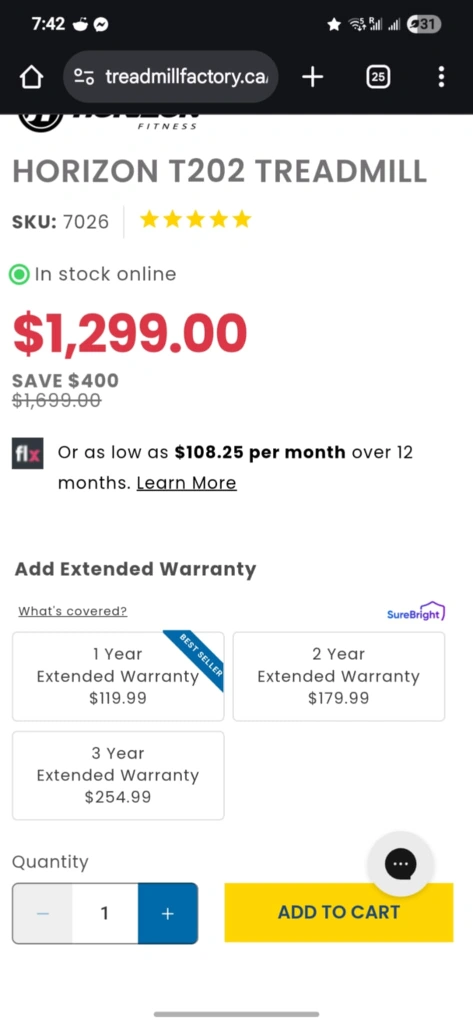
Task: Open the tab switcher showing 25
Action: coord(378,78)
